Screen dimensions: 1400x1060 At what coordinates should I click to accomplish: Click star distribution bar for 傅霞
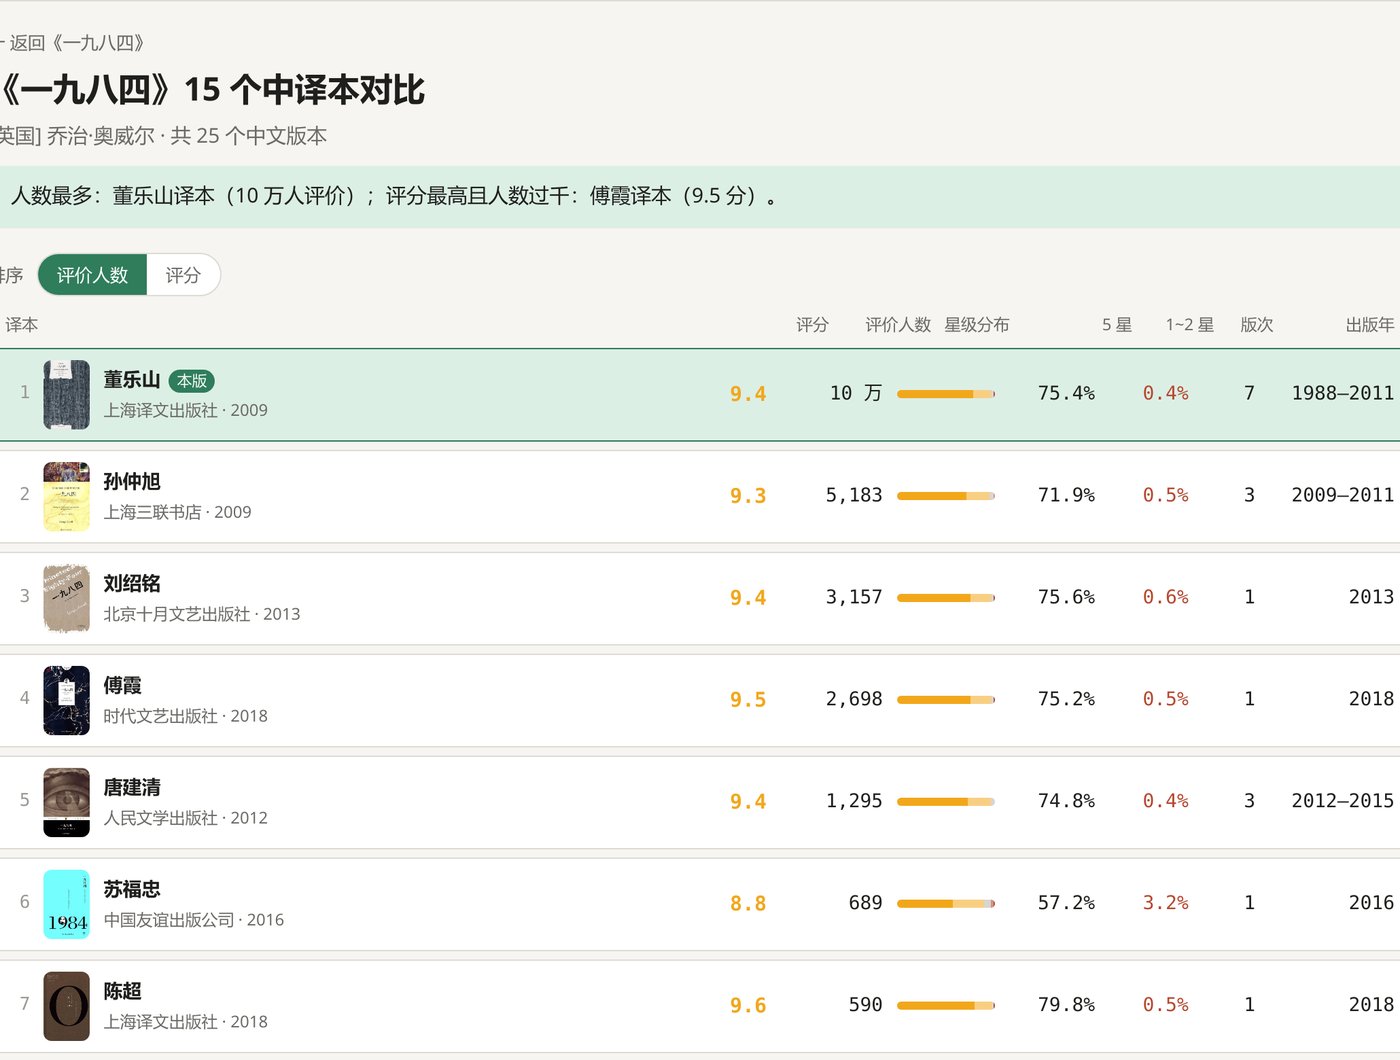tap(946, 700)
